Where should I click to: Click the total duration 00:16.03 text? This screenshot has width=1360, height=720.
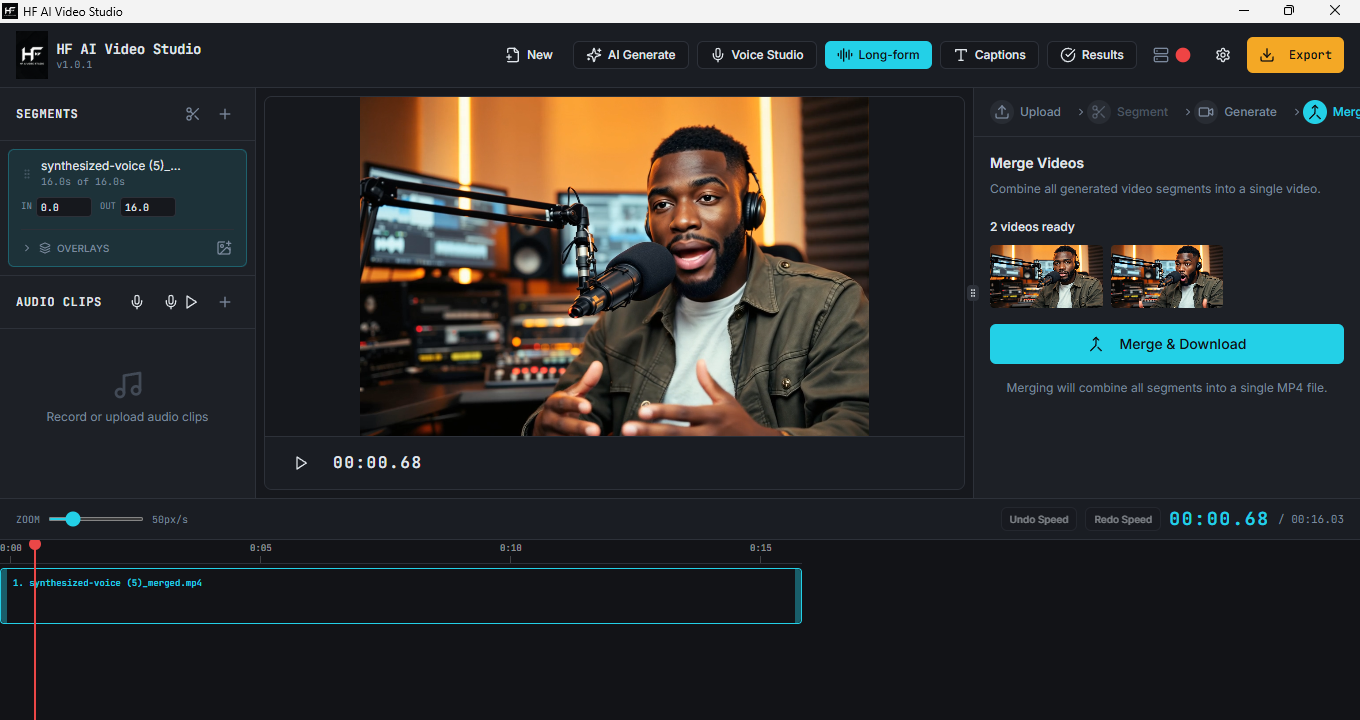click(x=1317, y=520)
